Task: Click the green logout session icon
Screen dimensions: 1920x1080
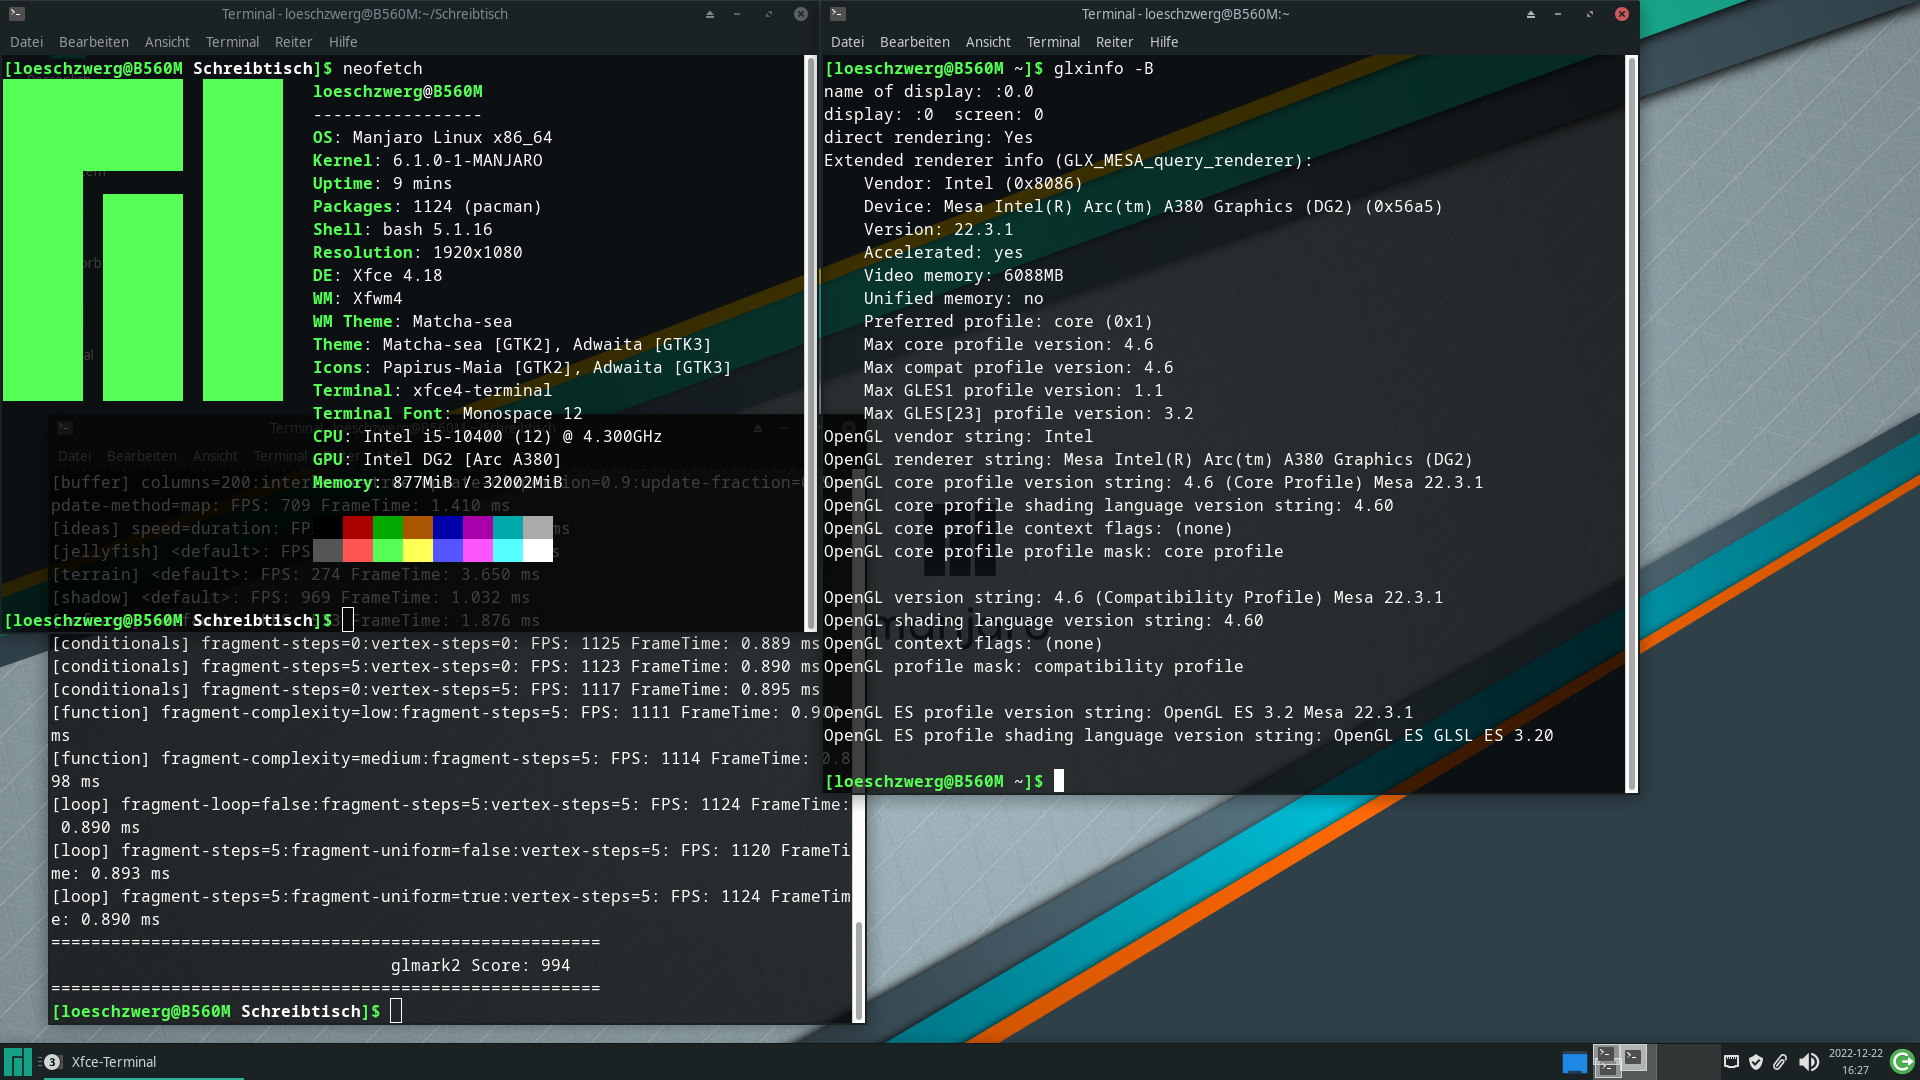Action: coord(1902,1061)
